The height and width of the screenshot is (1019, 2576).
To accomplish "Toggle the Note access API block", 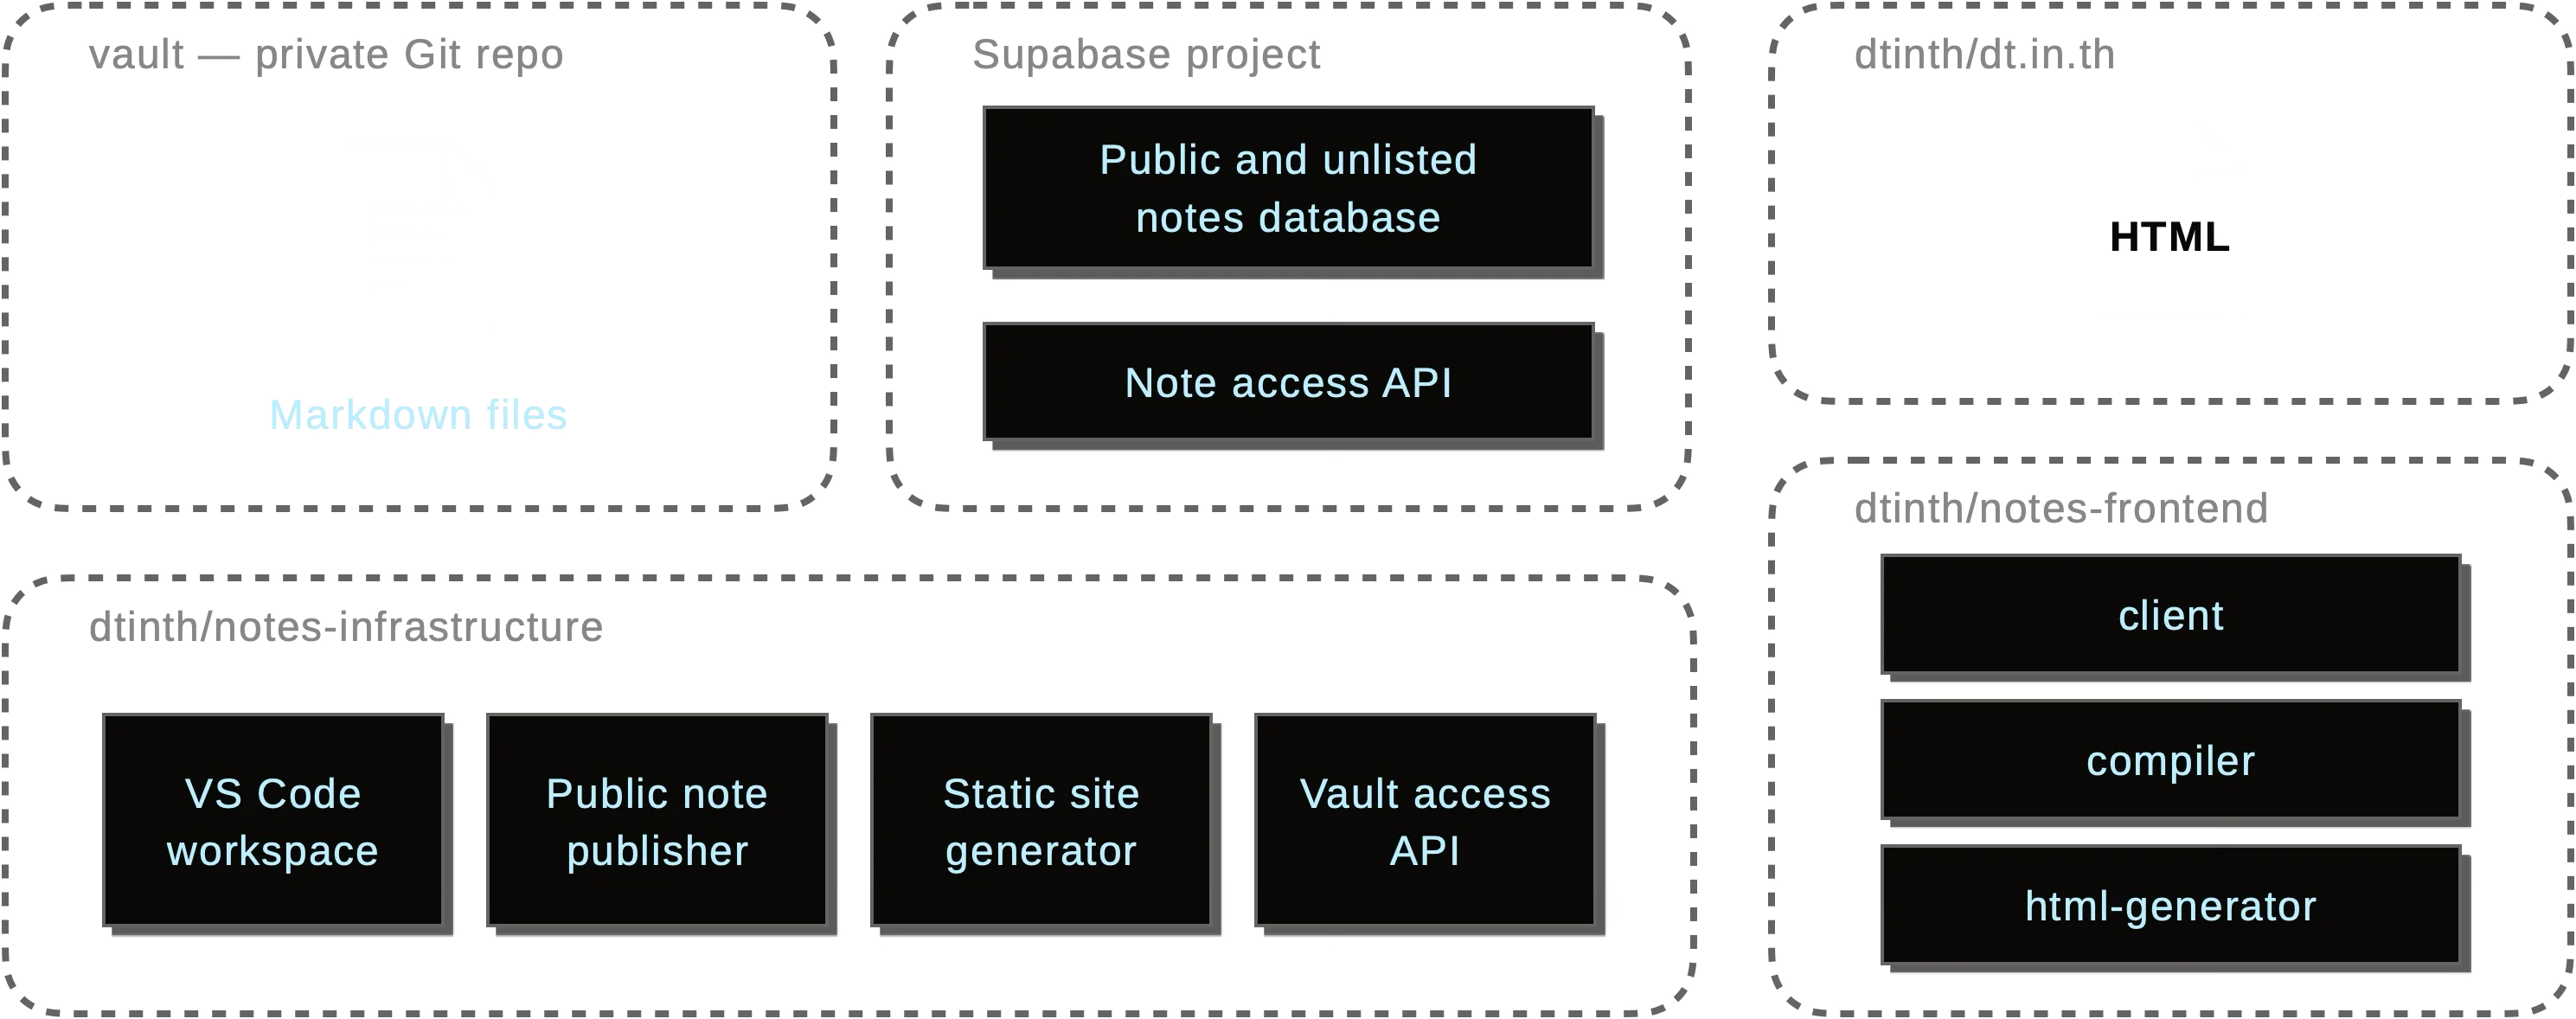I will point(1288,381).
